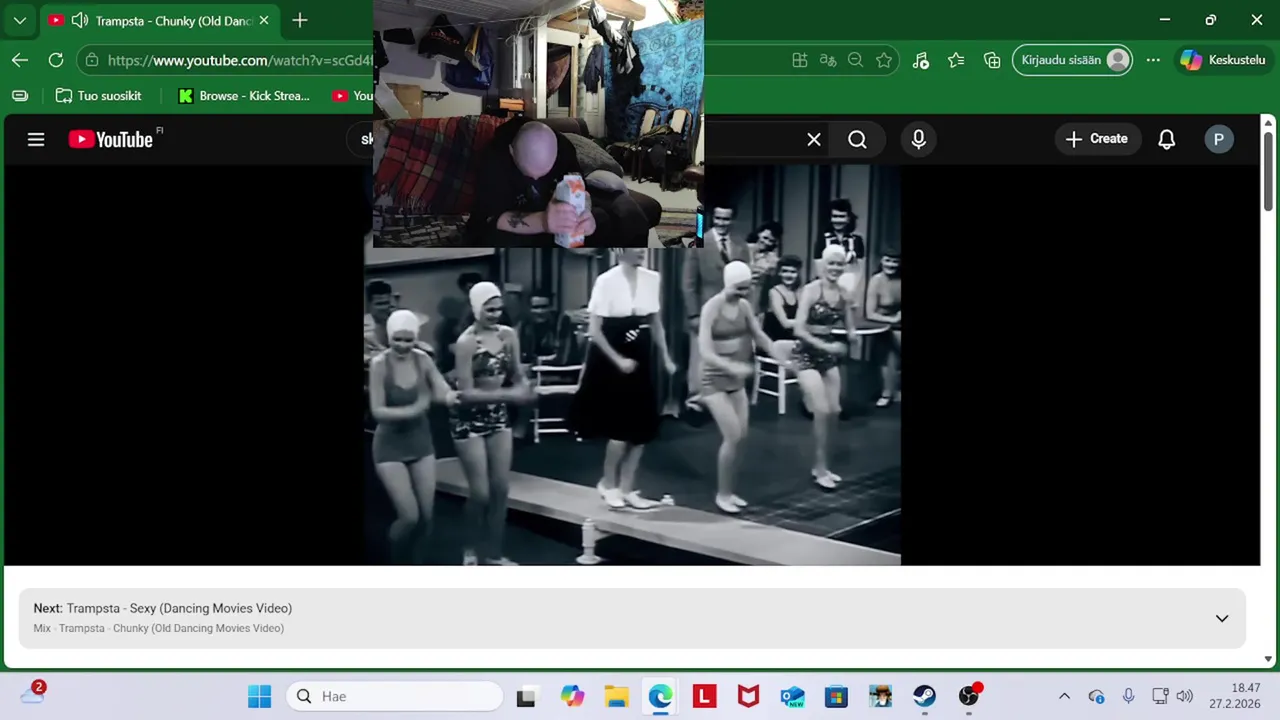Click the favorites bar toggle icon
Viewport: 1280px width, 720px height.
click(x=20, y=96)
